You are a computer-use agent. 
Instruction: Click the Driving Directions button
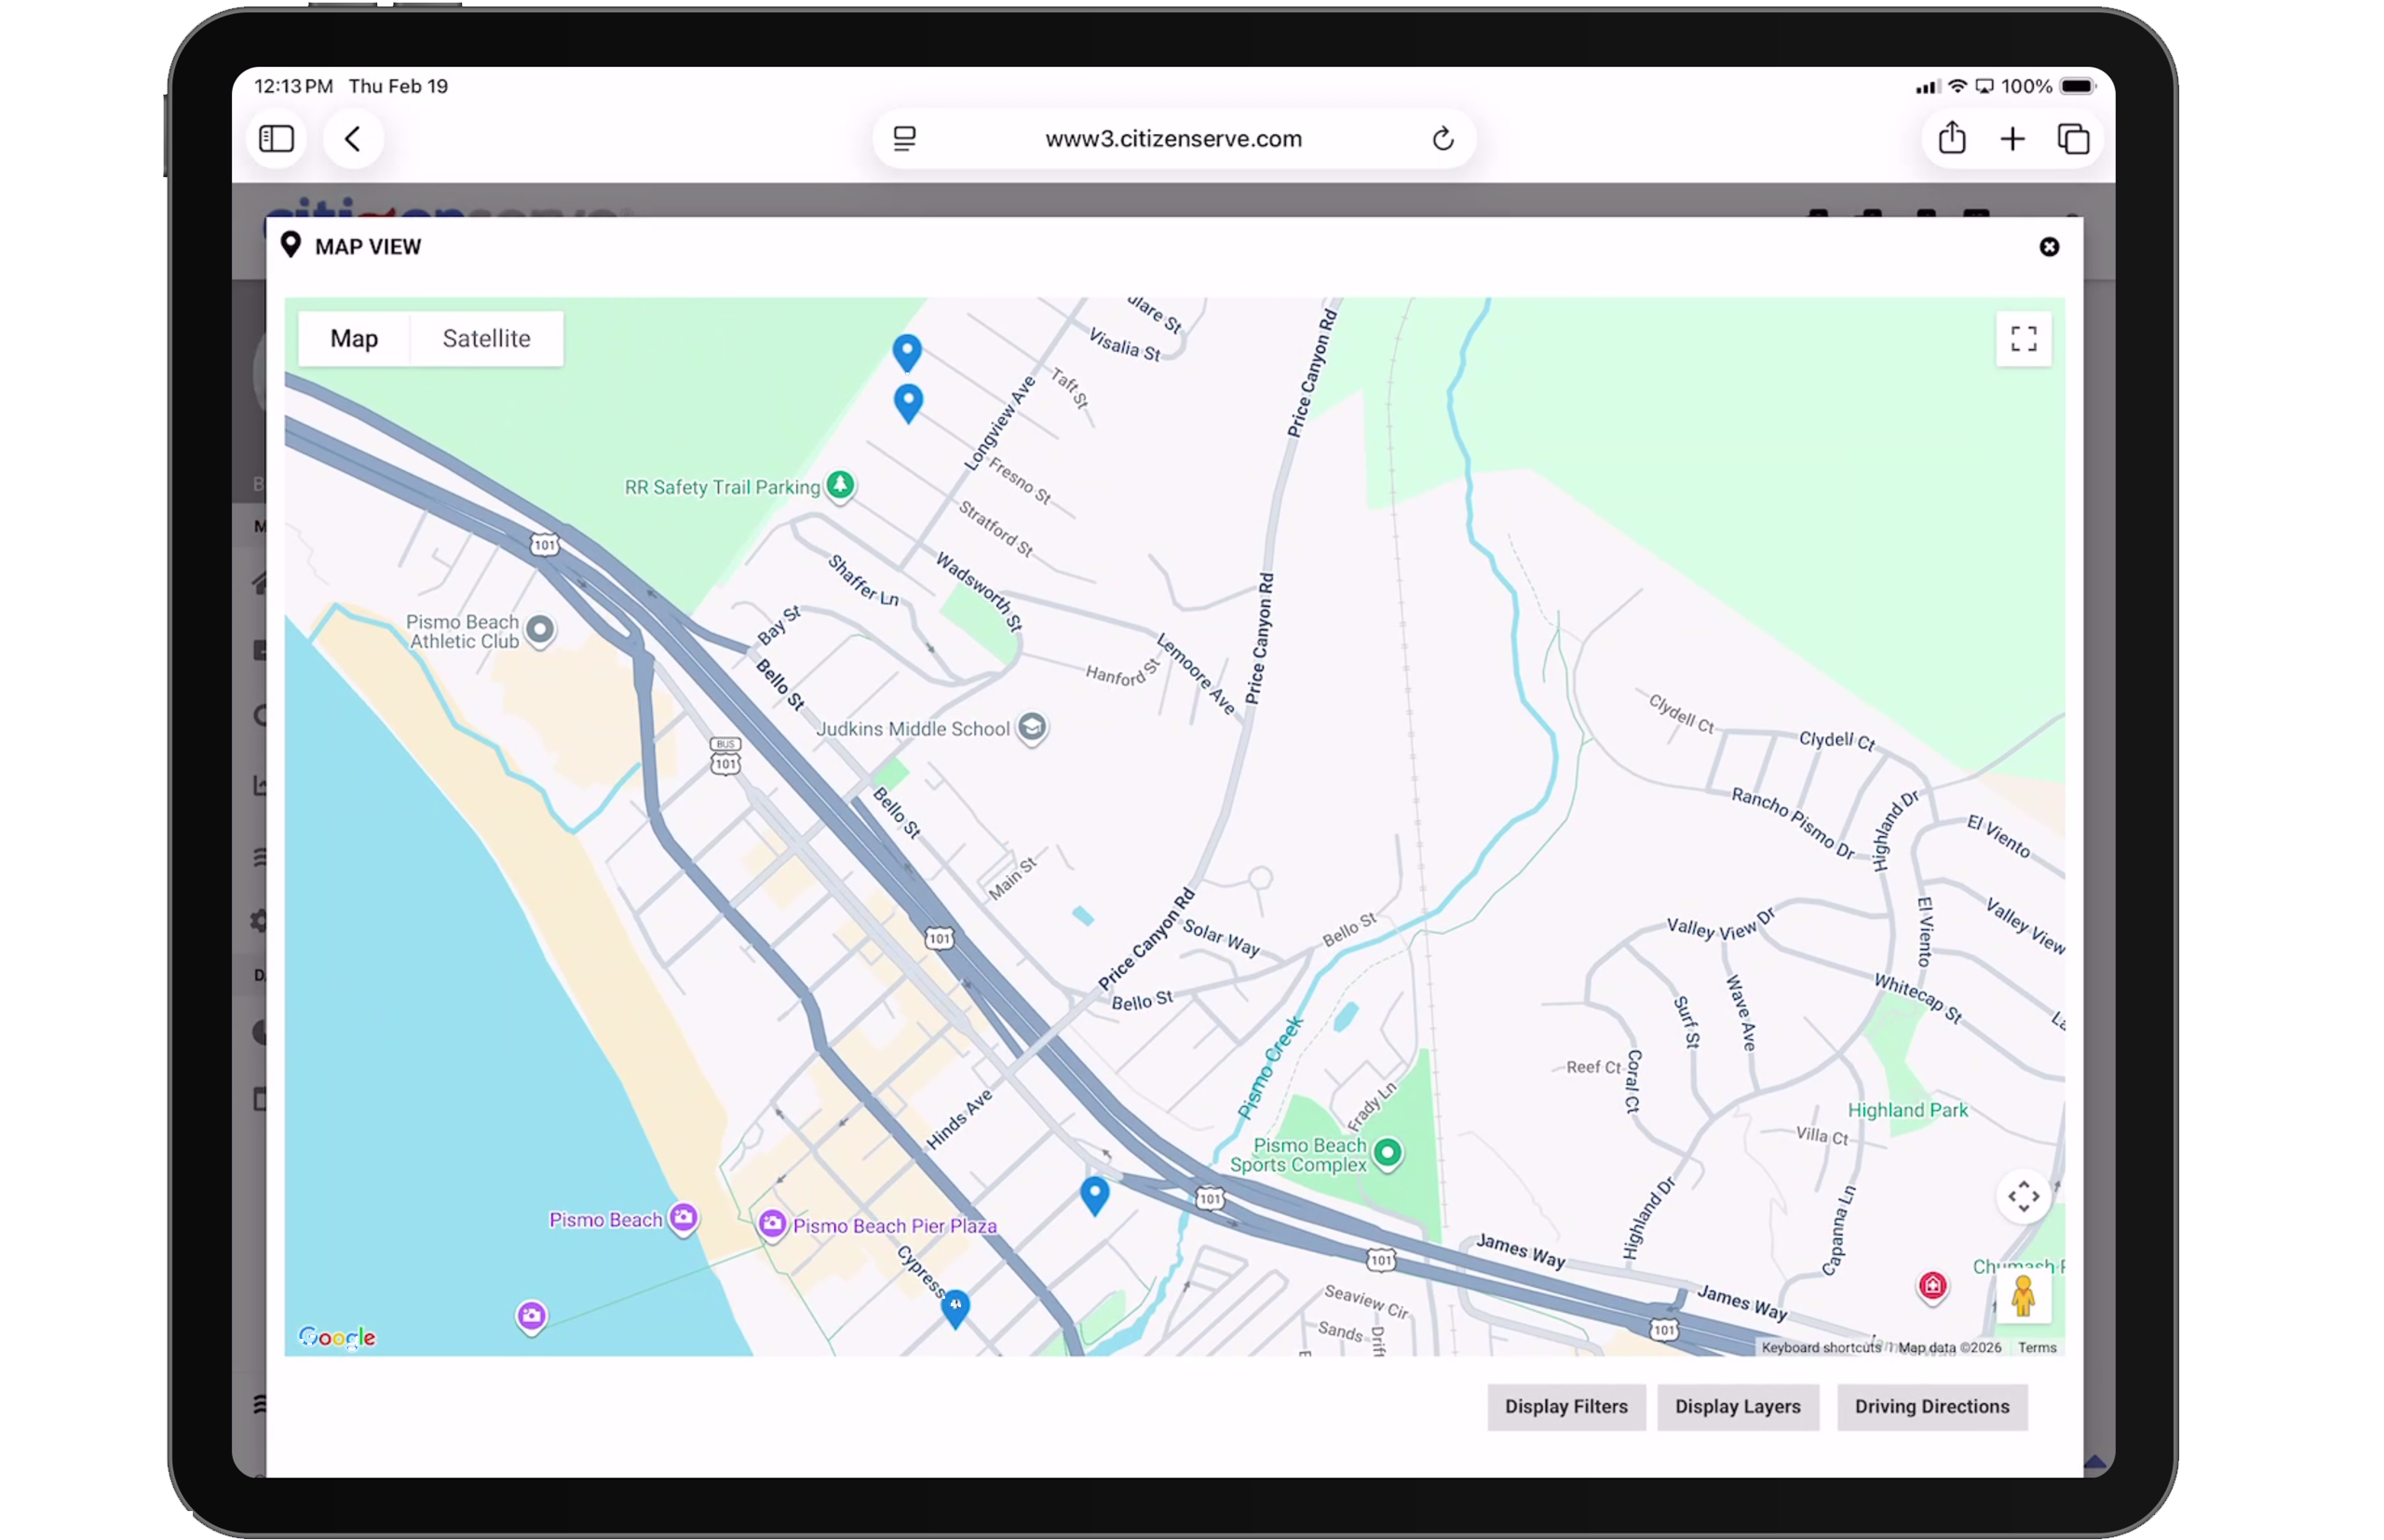point(1931,1406)
